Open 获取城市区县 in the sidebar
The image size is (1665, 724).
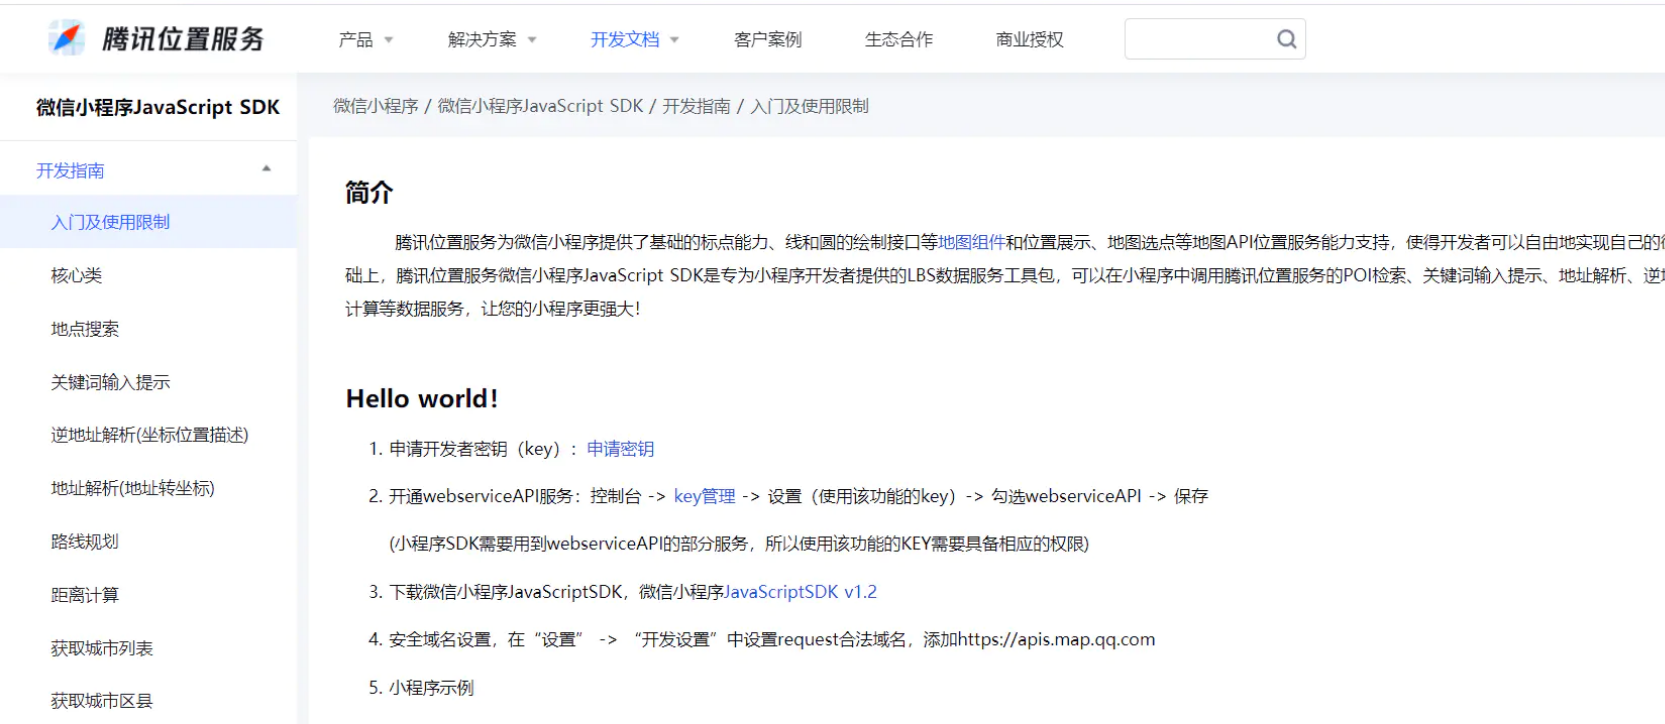point(102,700)
